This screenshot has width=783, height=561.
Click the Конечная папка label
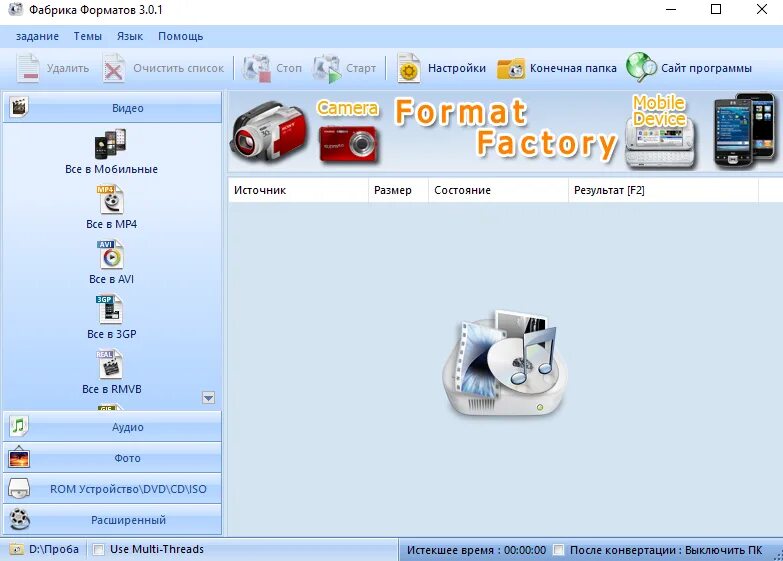(x=573, y=68)
